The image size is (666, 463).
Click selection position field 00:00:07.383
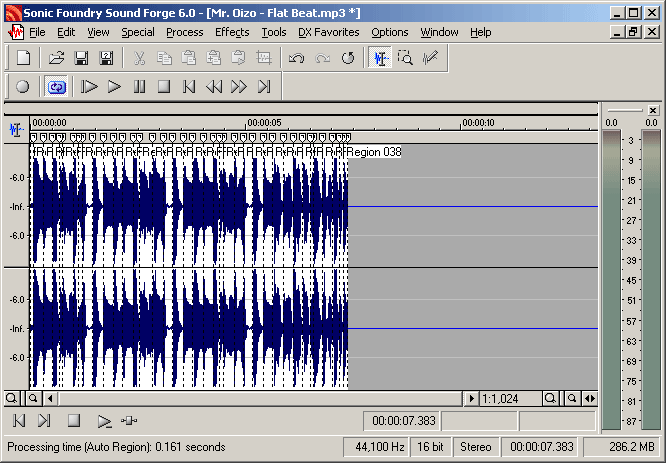coord(402,421)
